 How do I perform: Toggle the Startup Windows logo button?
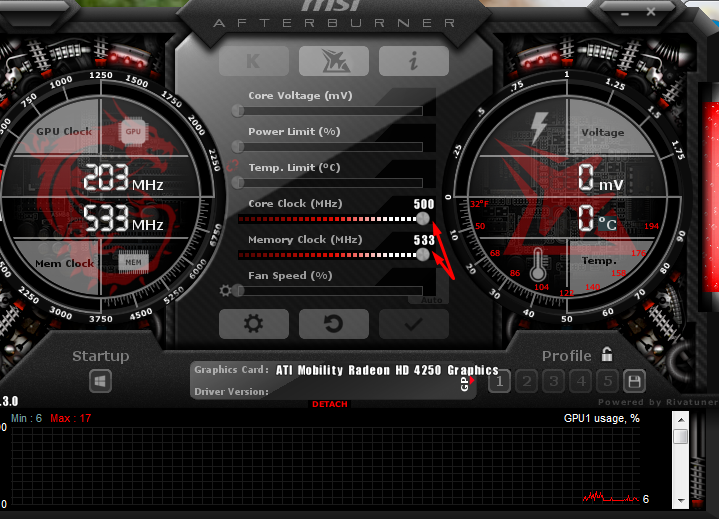(100, 381)
